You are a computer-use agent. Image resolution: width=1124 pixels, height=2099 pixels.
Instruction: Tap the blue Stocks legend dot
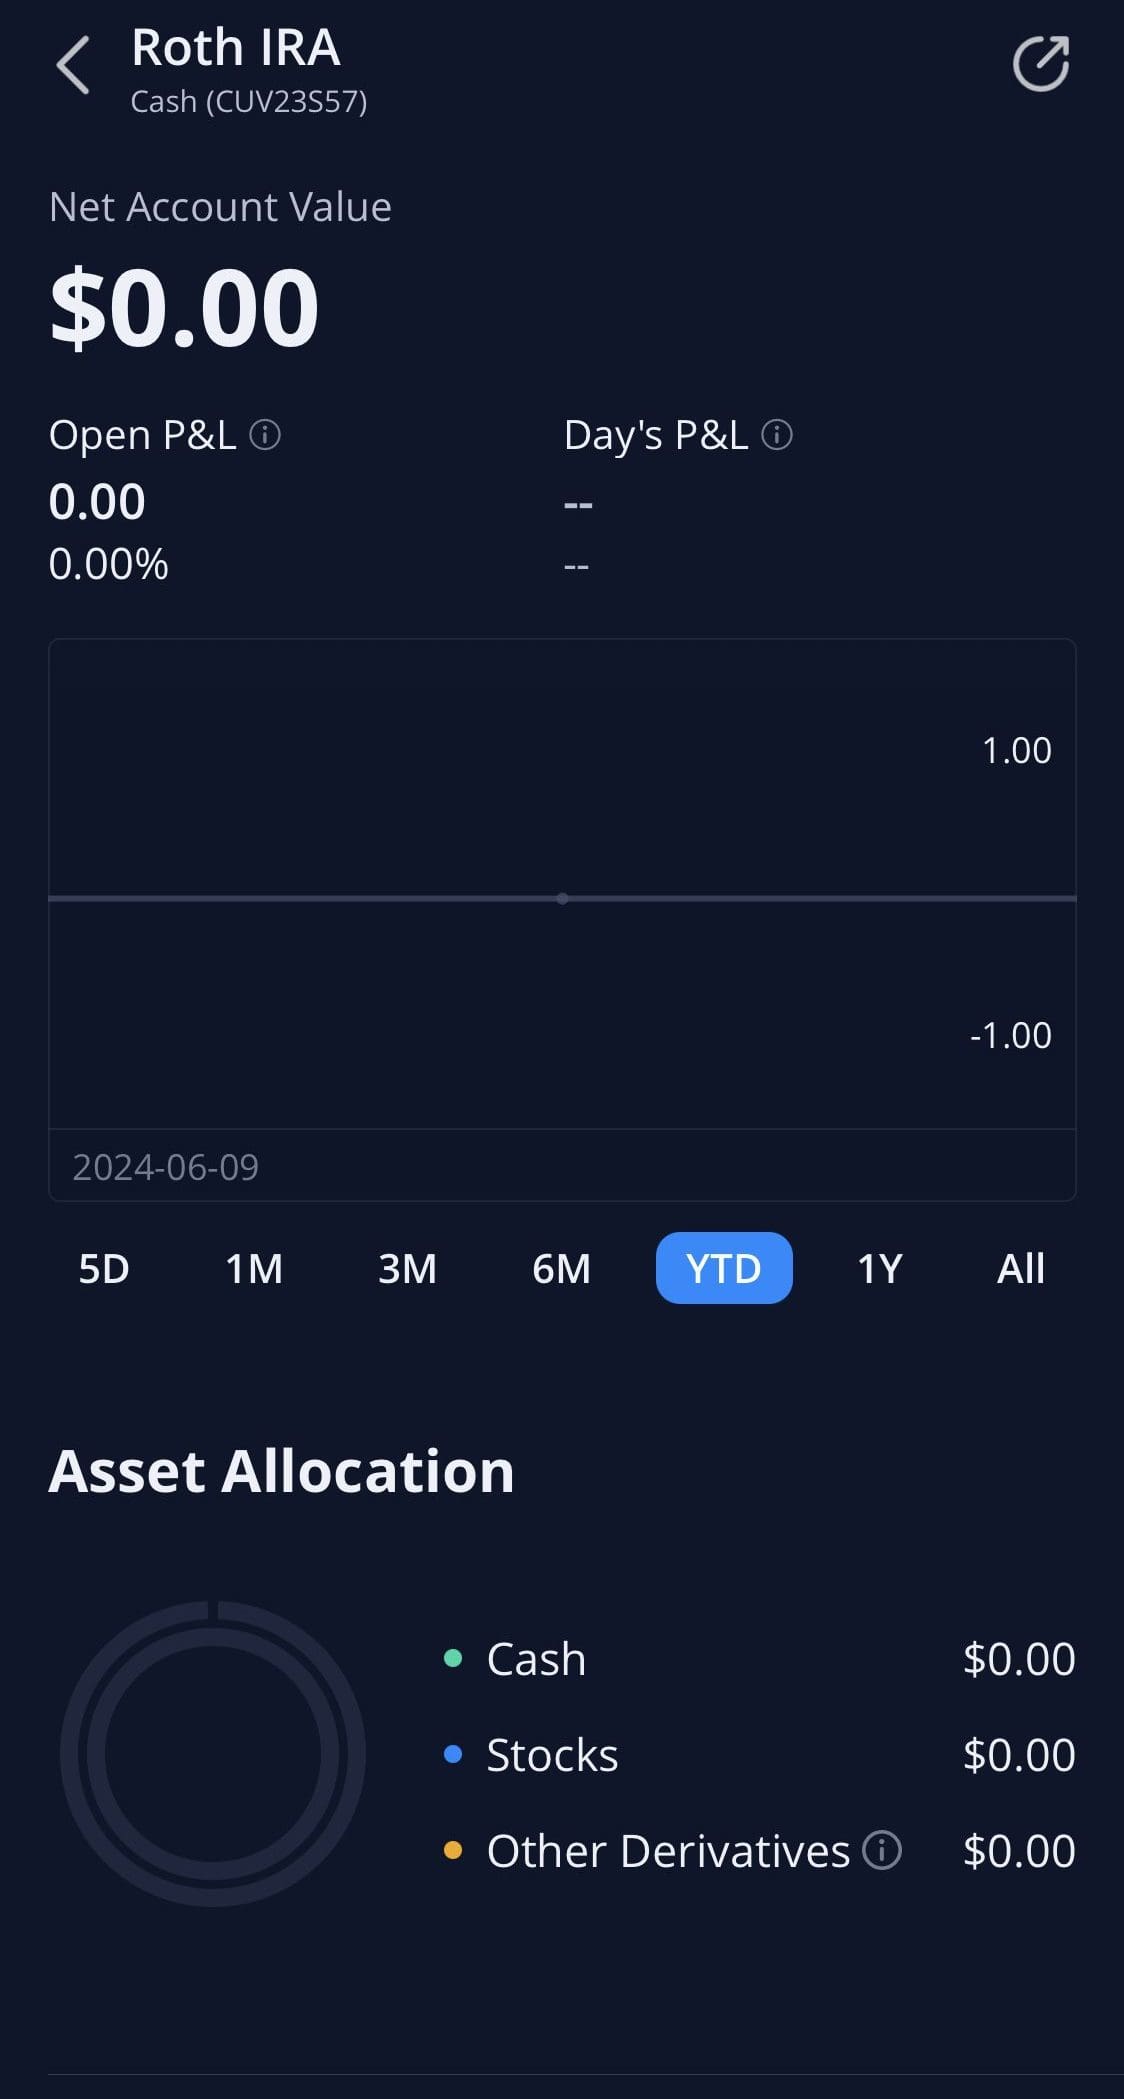coord(453,1754)
